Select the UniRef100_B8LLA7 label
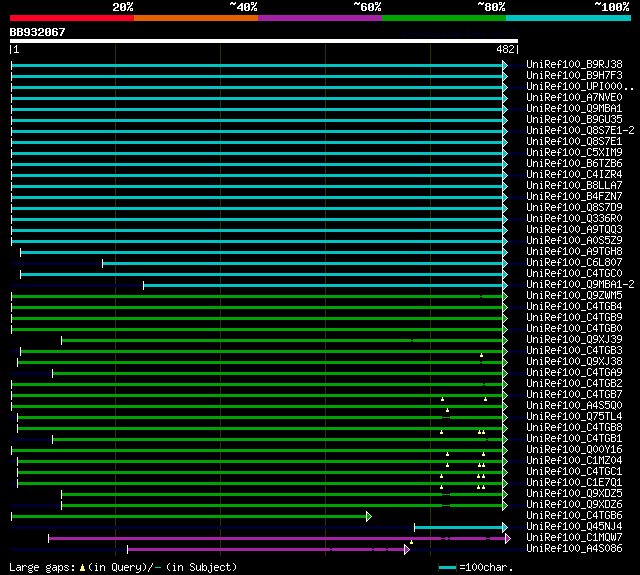This screenshot has width=640, height=575. pyautogui.click(x=574, y=186)
